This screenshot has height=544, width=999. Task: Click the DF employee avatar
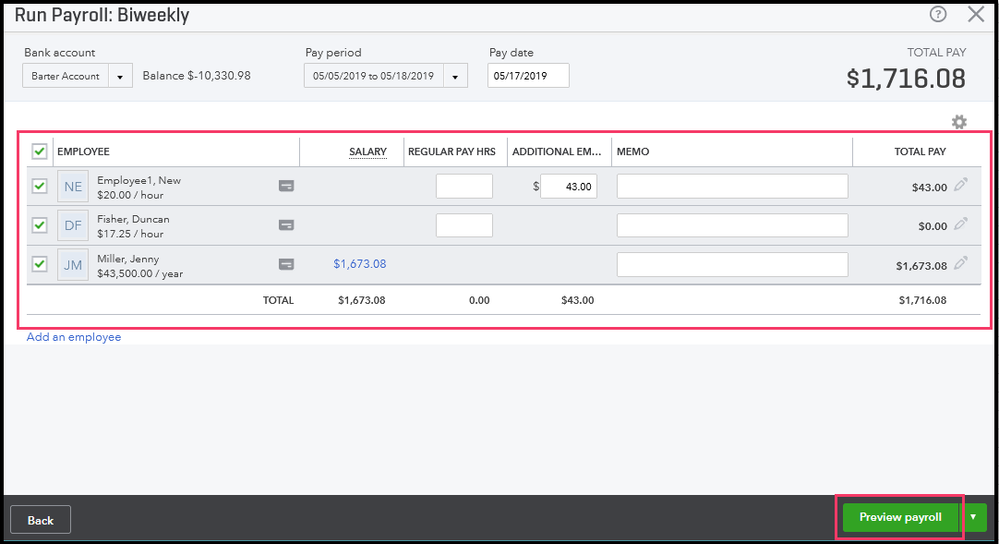[73, 225]
